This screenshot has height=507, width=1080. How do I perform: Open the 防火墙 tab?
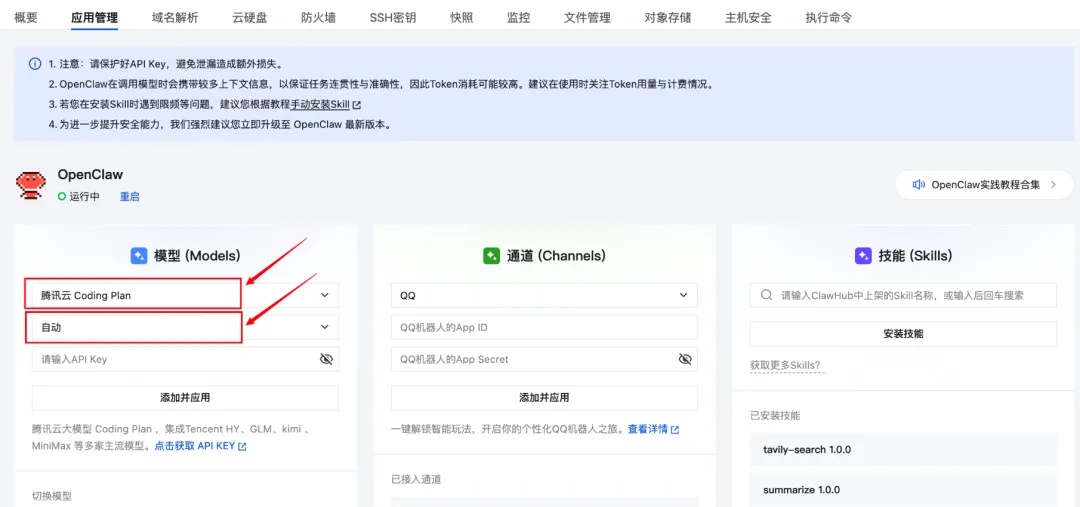pyautogui.click(x=318, y=18)
